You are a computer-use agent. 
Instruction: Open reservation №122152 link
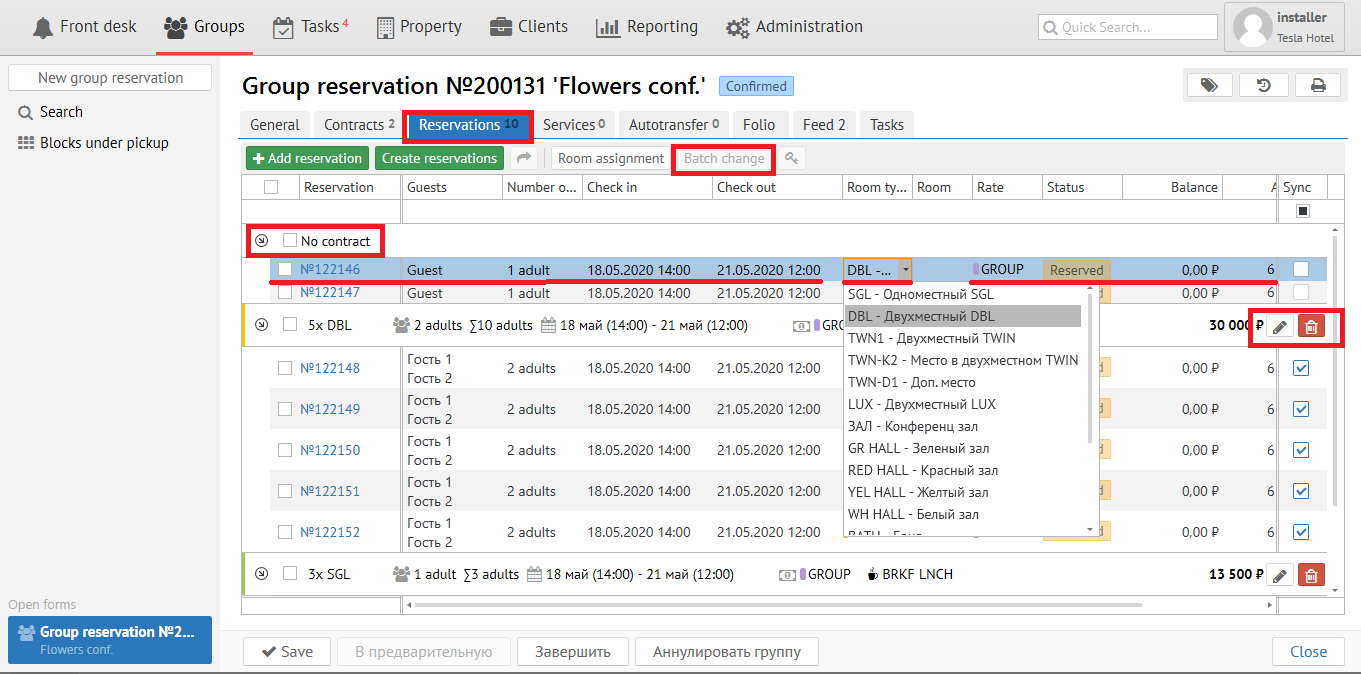click(x=330, y=532)
